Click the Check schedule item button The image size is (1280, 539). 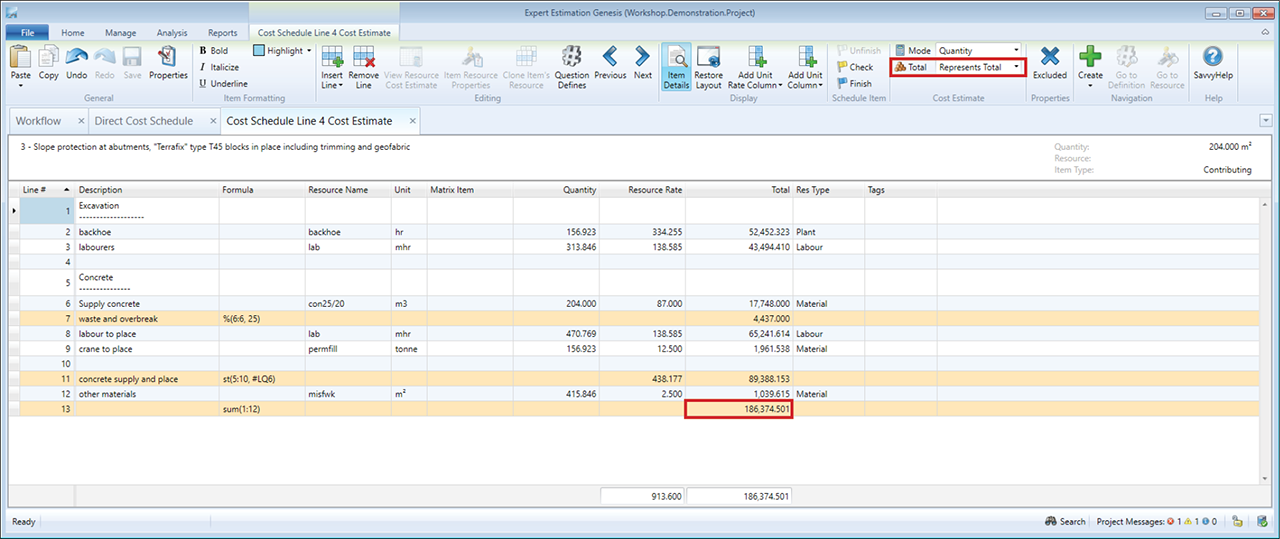855,67
